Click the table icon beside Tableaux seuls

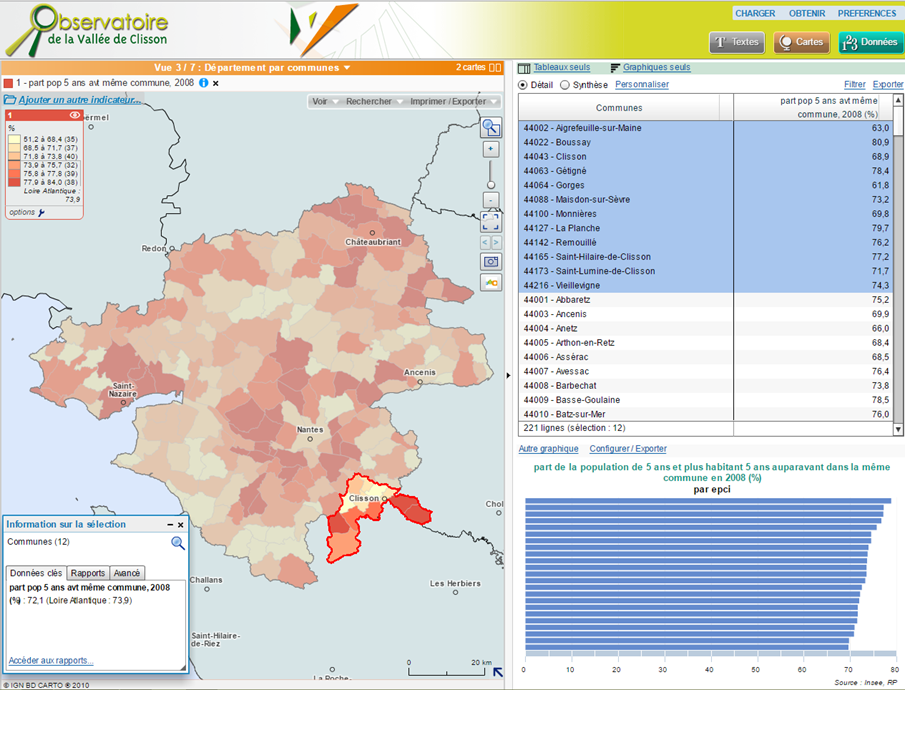524,68
